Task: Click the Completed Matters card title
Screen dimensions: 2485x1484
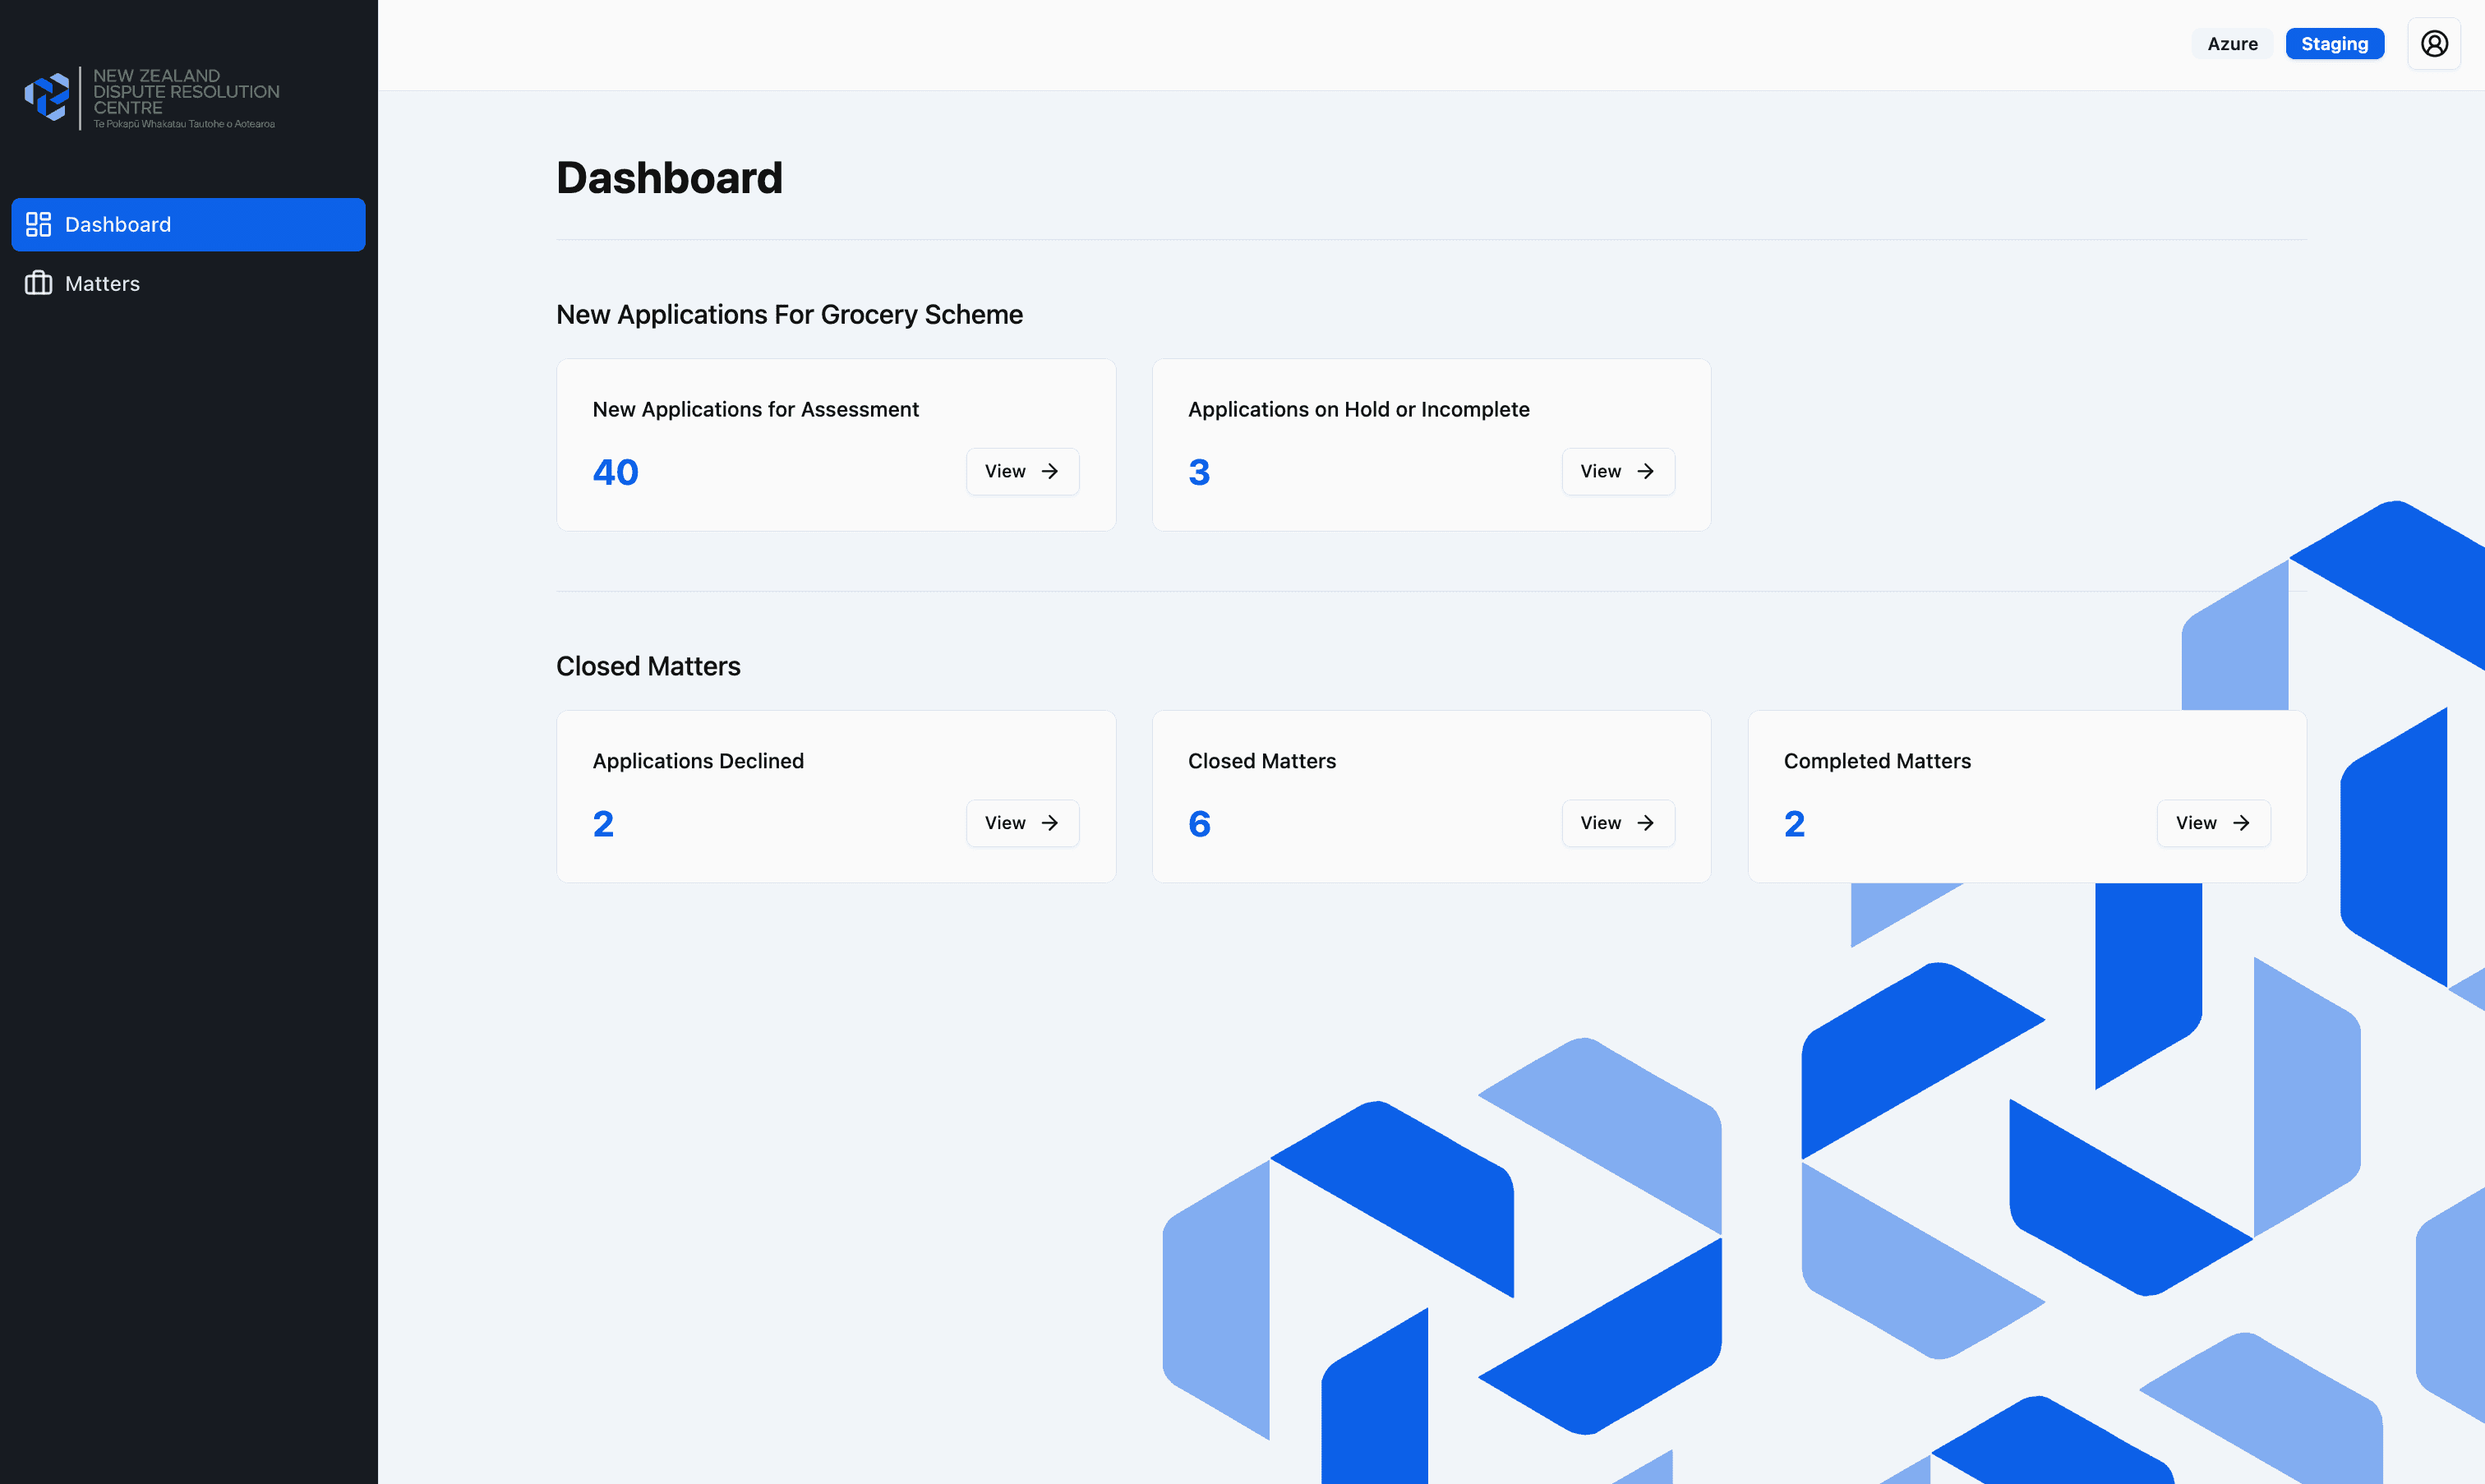Action: pos(1877,761)
